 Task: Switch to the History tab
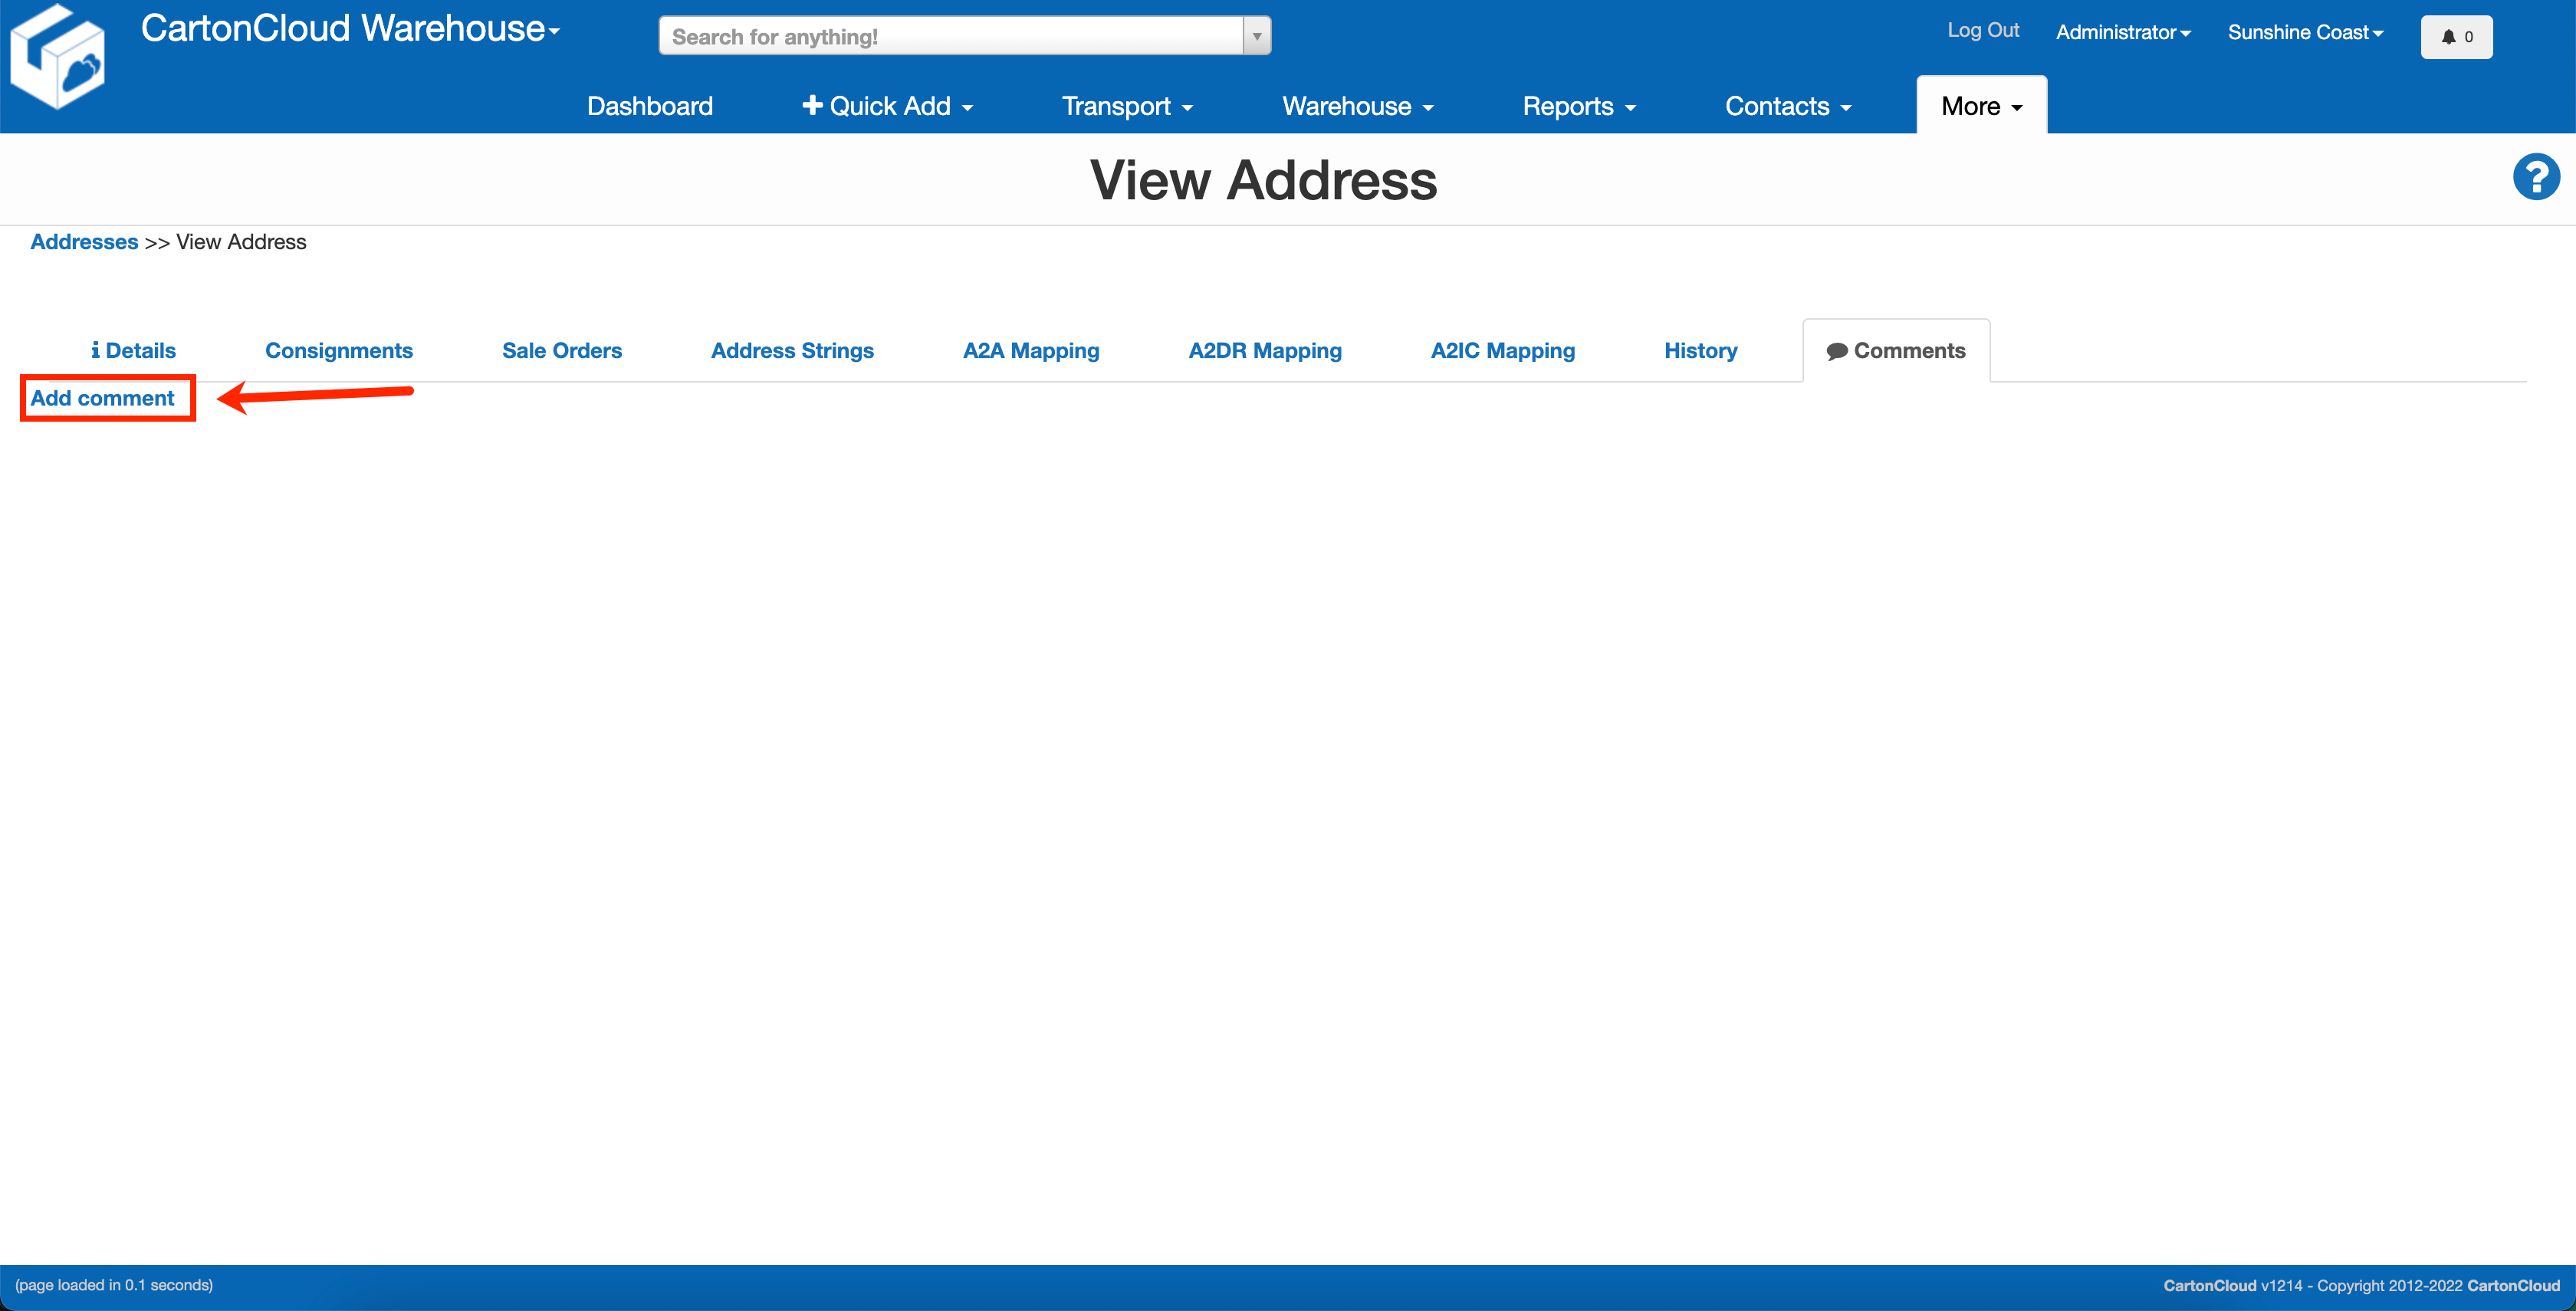click(1700, 350)
